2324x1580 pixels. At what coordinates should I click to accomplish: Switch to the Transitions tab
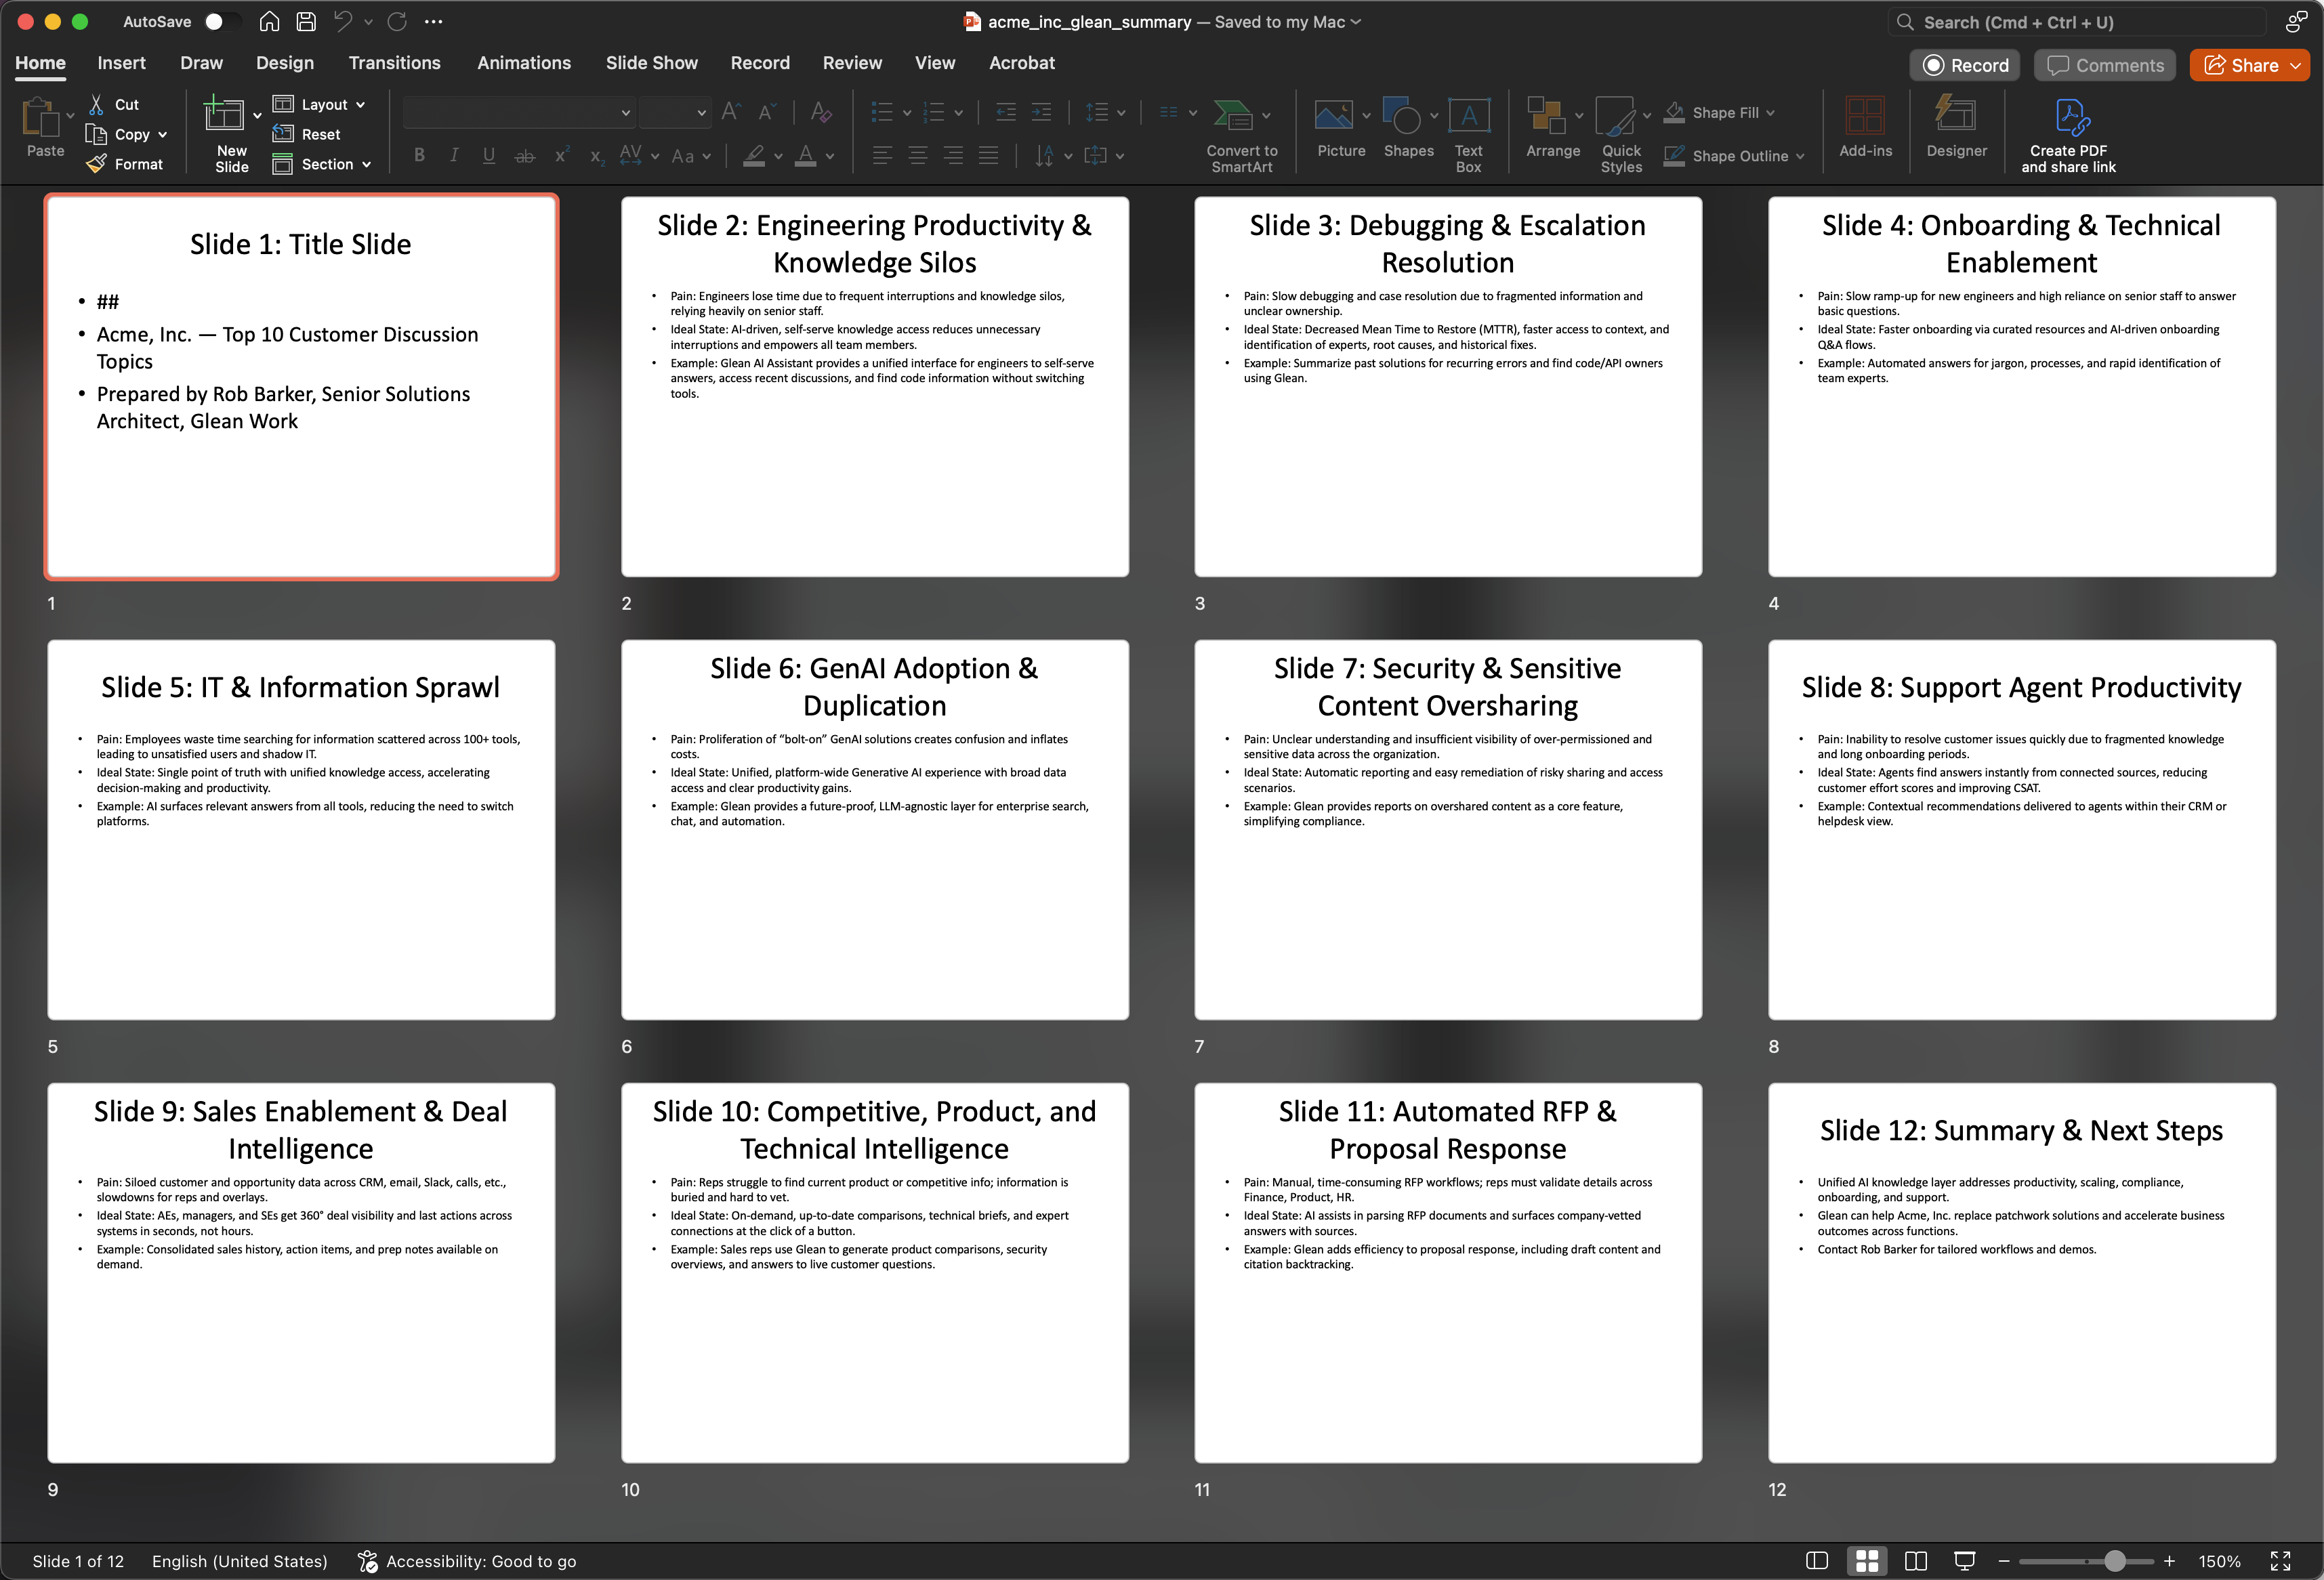394,63
